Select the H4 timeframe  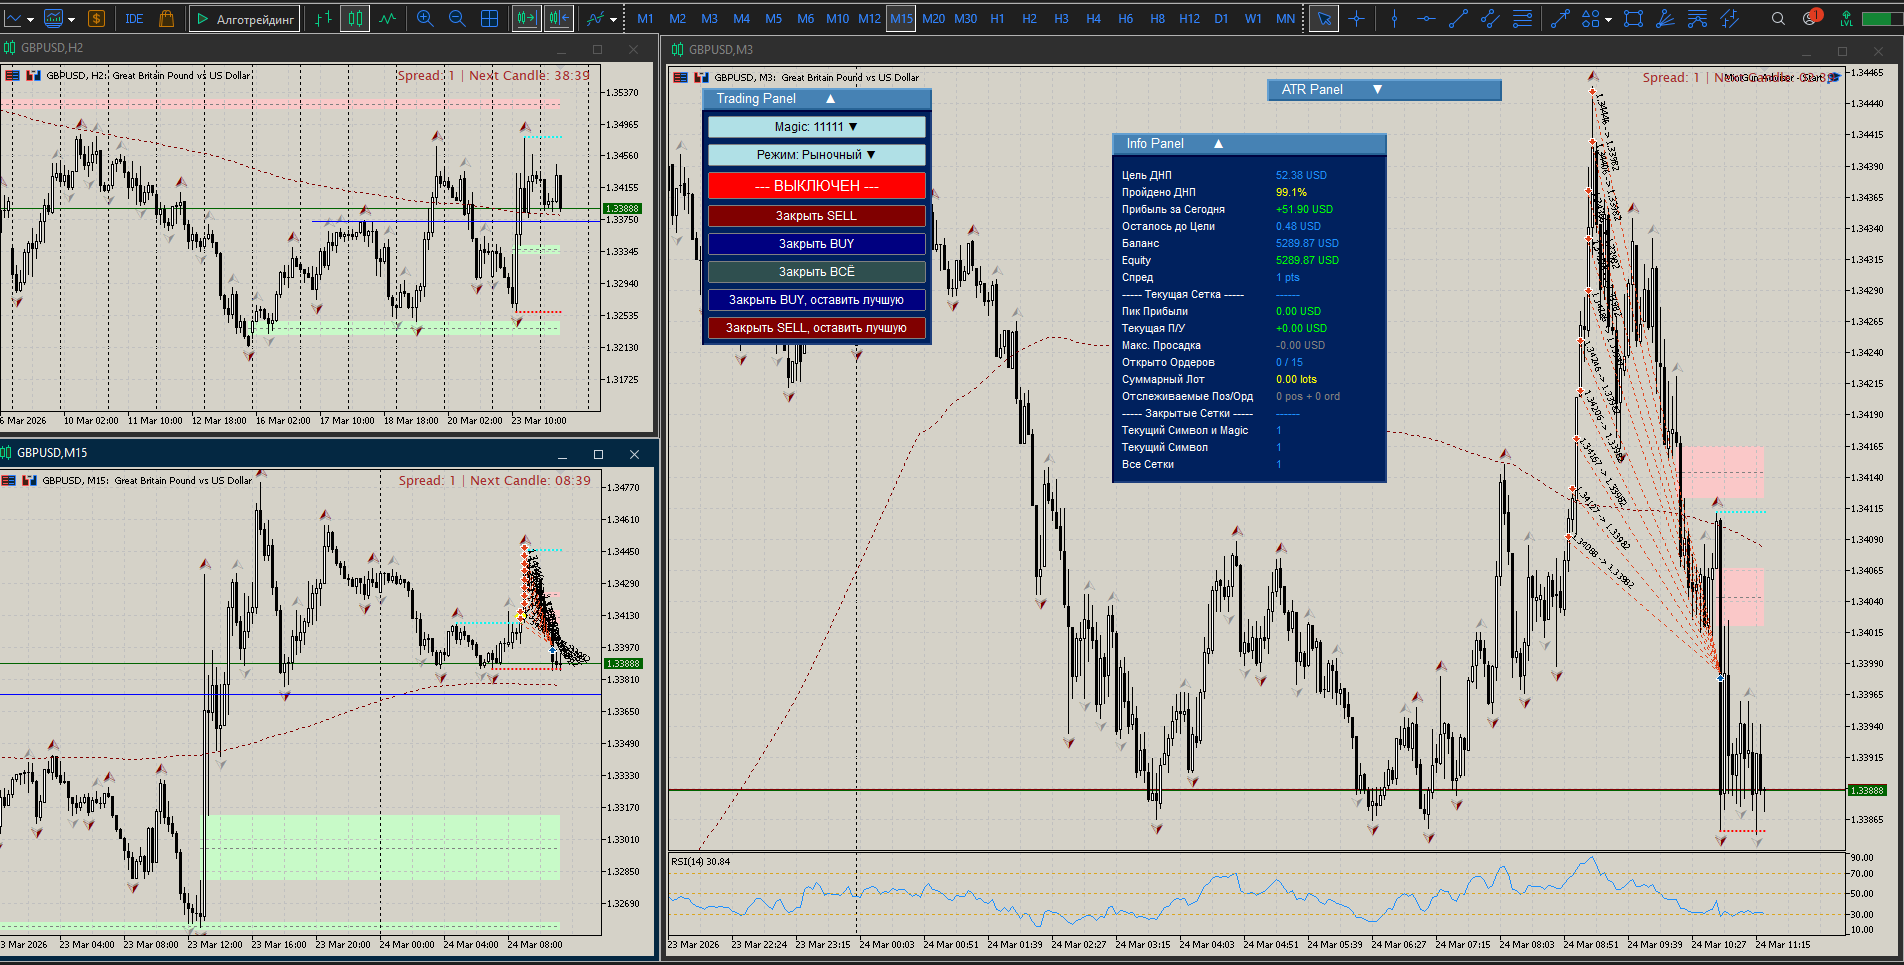[x=1093, y=19]
